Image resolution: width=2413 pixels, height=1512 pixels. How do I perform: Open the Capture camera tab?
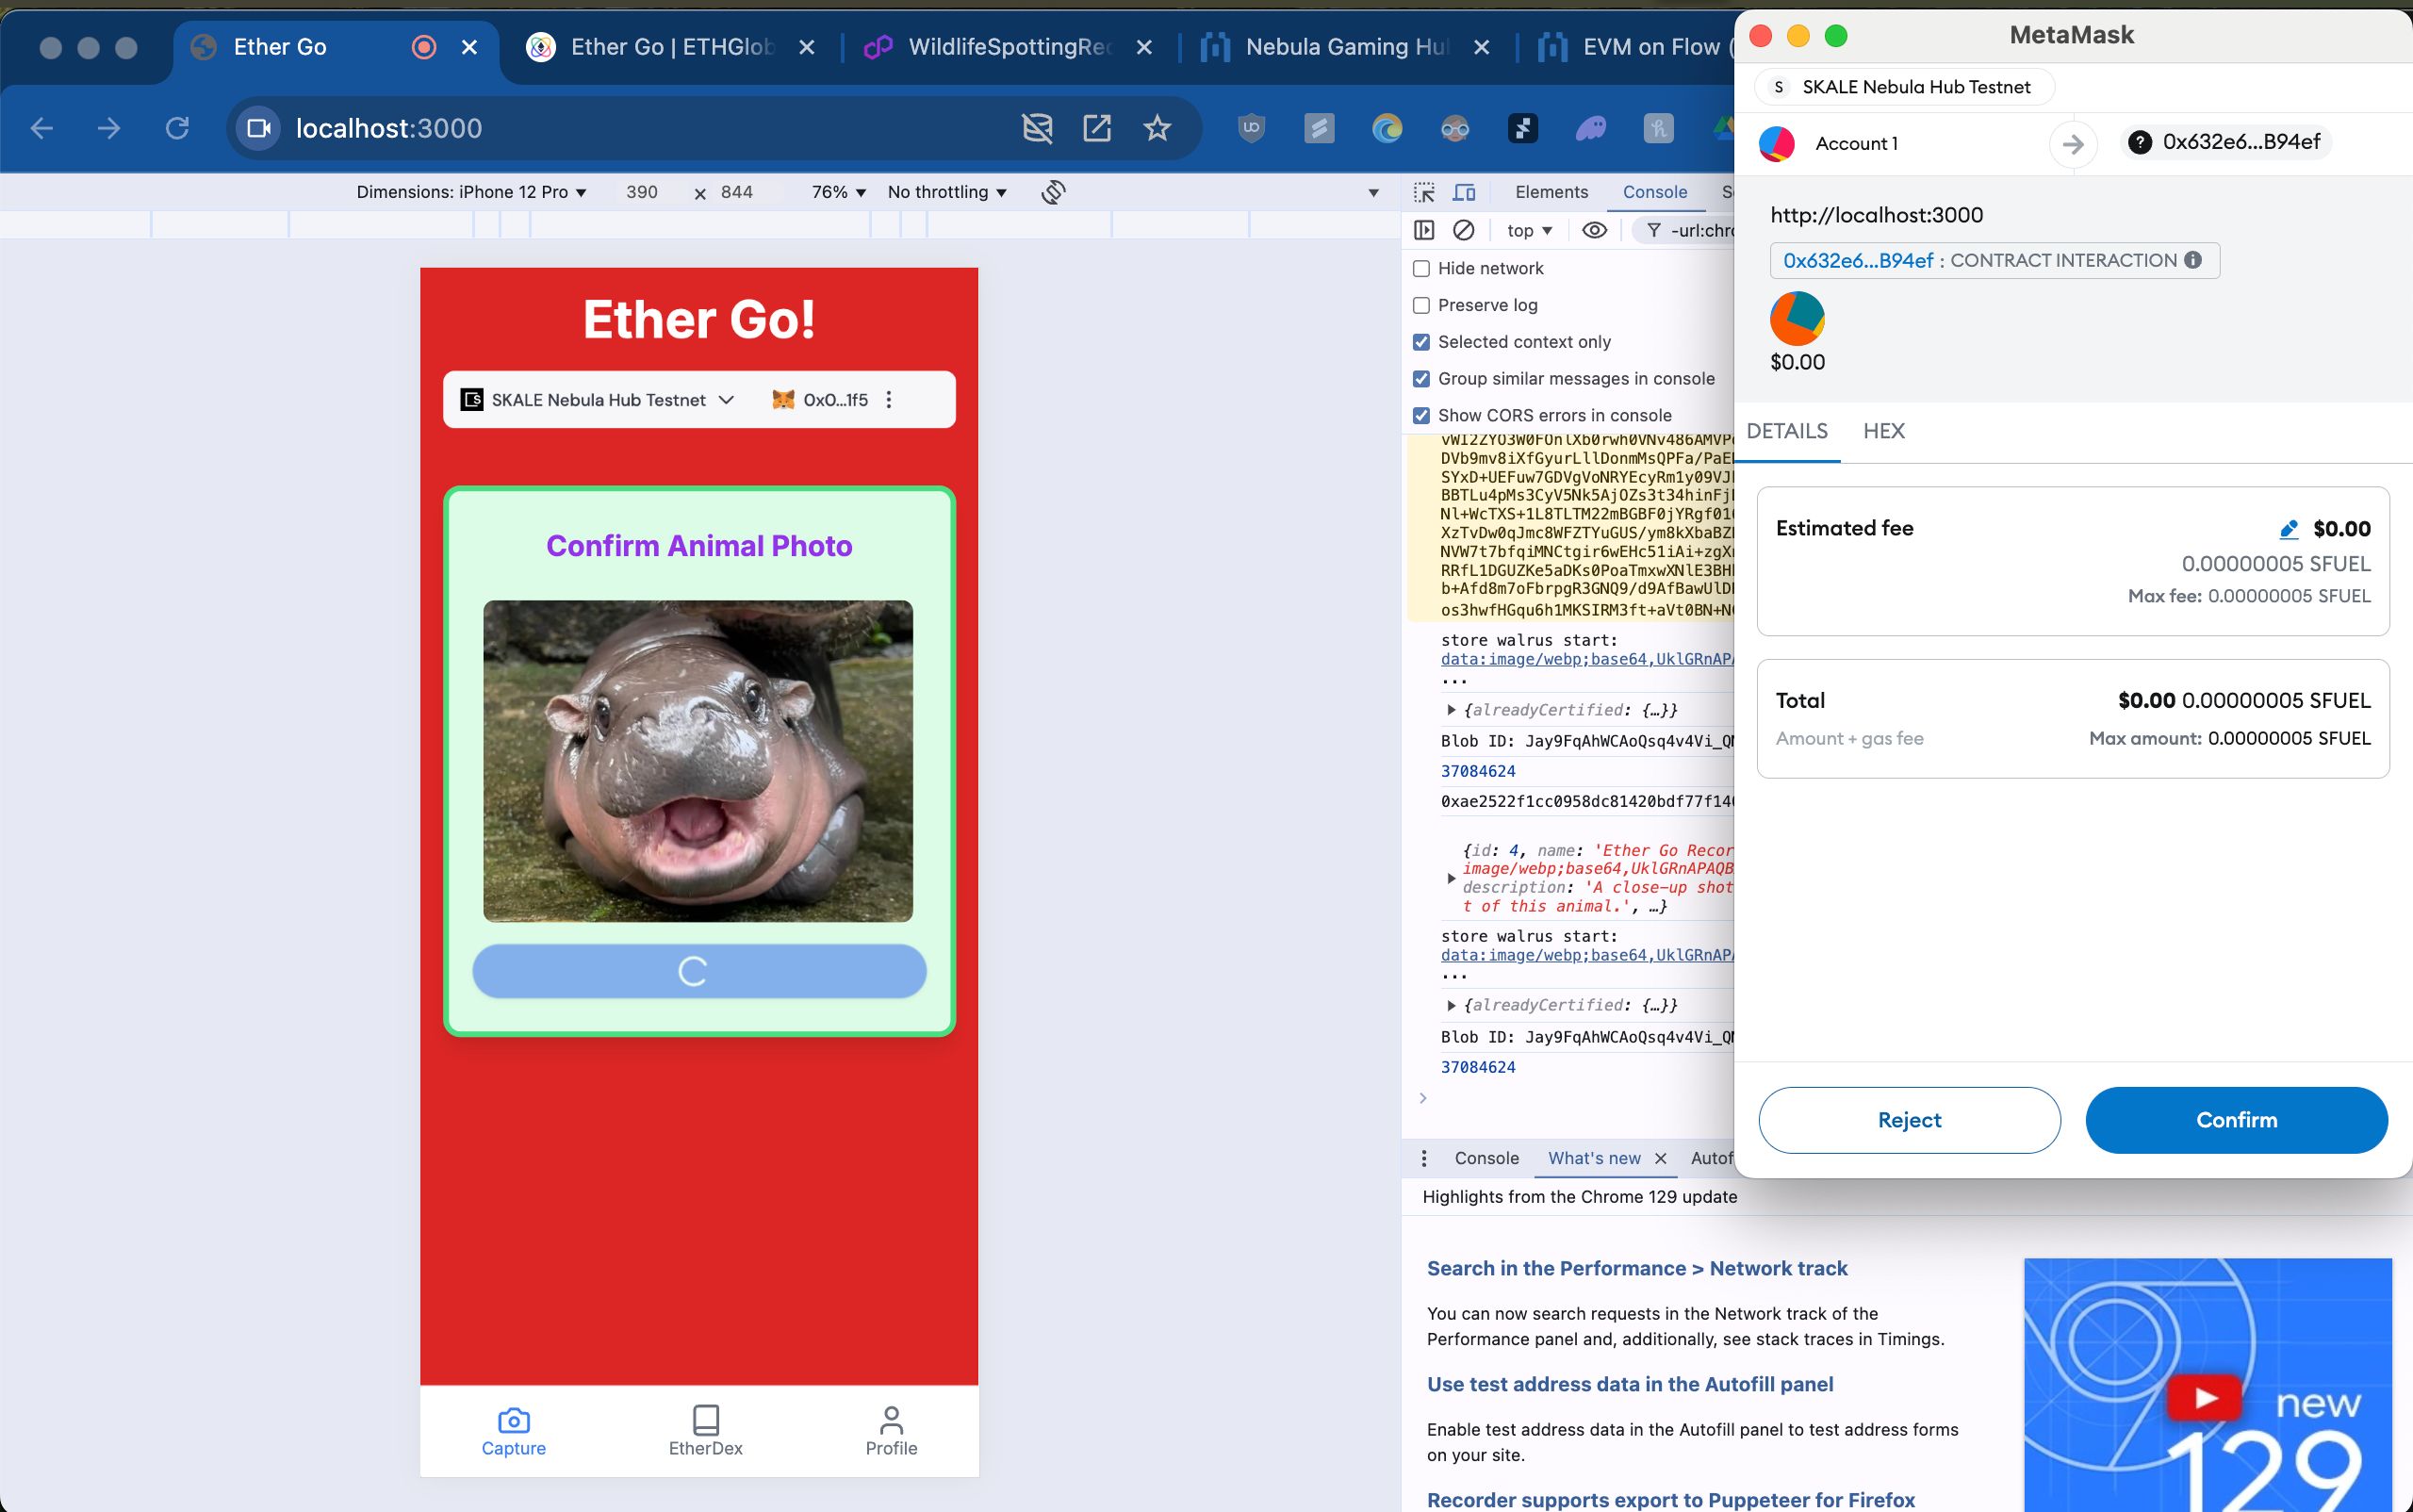tap(513, 1432)
